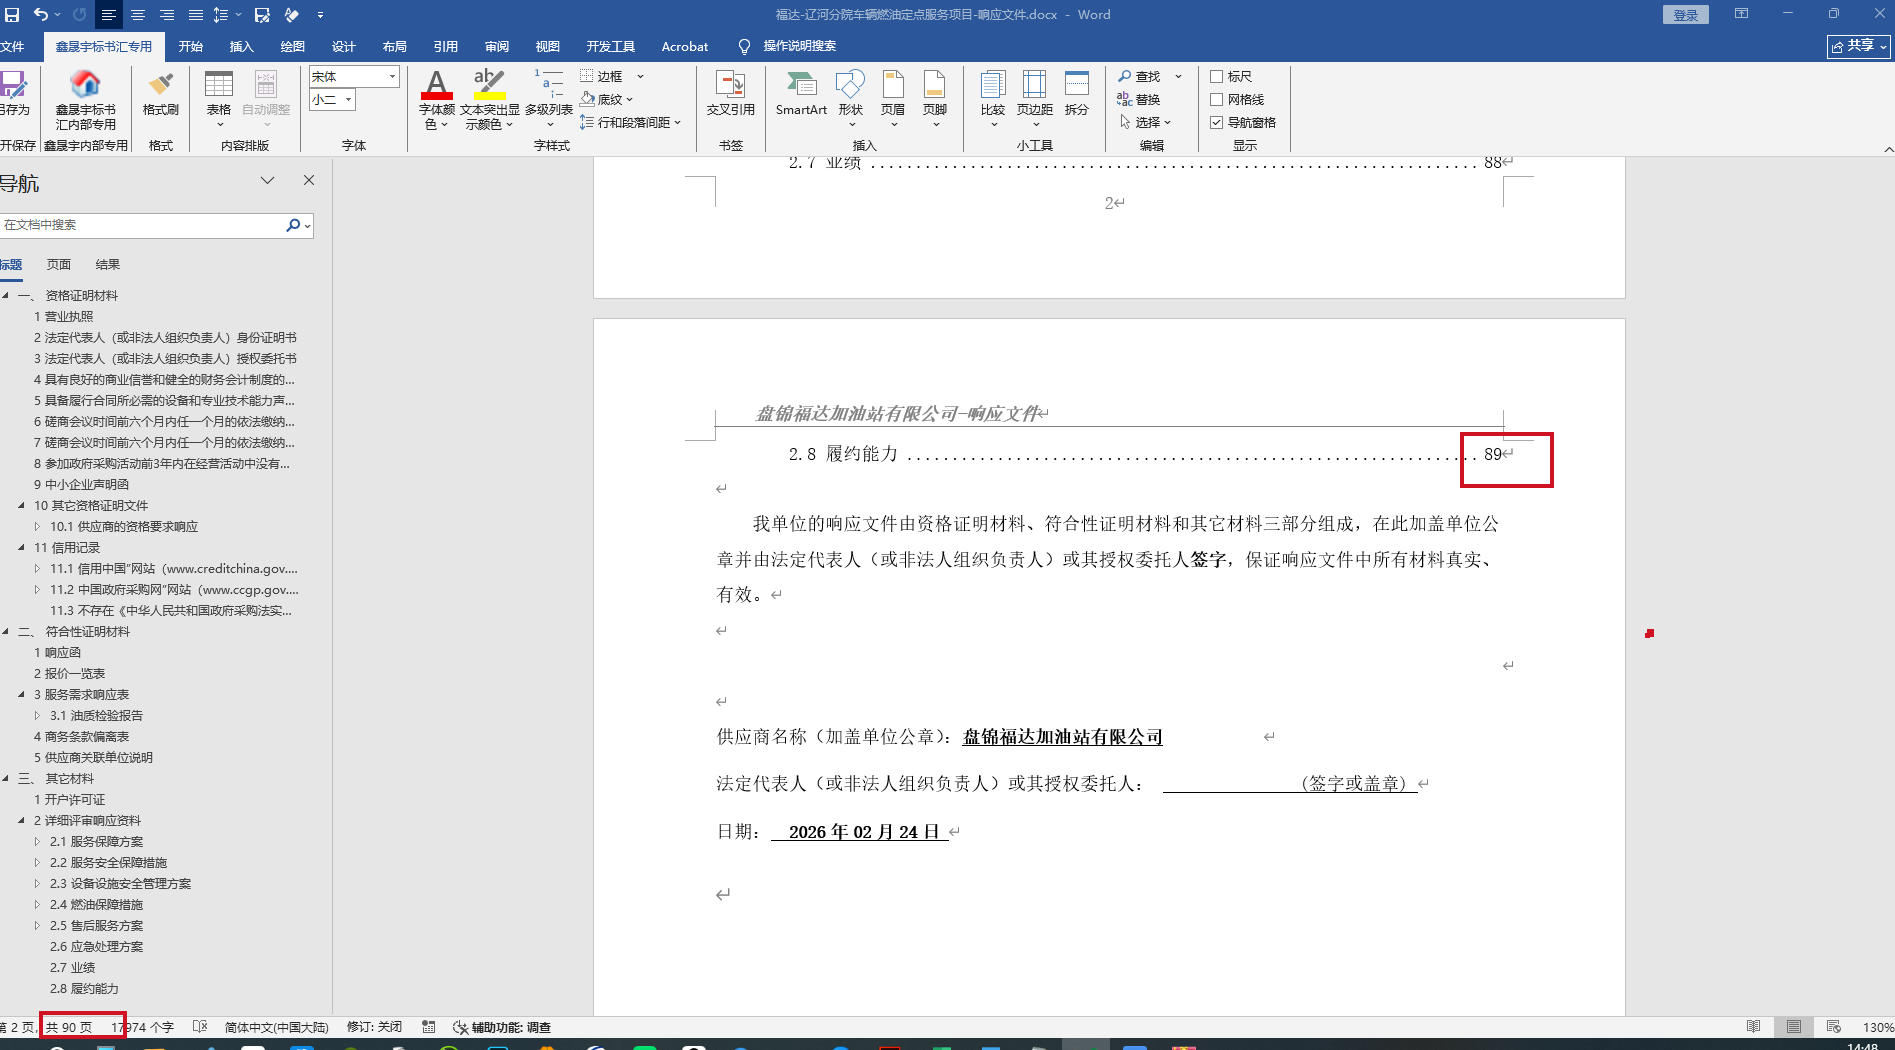1895x1050 pixels.
Task: Open the 形状 shapes gallery
Action: pyautogui.click(x=850, y=98)
